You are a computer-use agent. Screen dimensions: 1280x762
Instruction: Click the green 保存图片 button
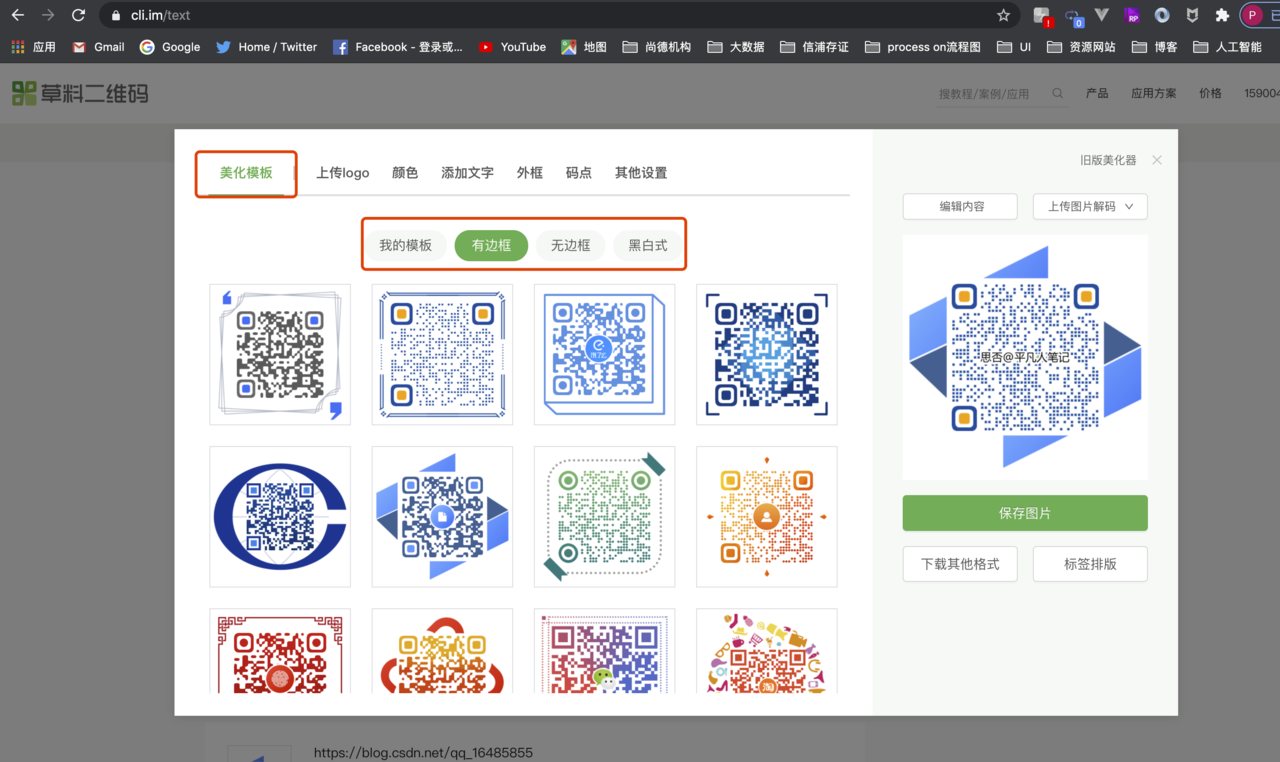(x=1024, y=513)
